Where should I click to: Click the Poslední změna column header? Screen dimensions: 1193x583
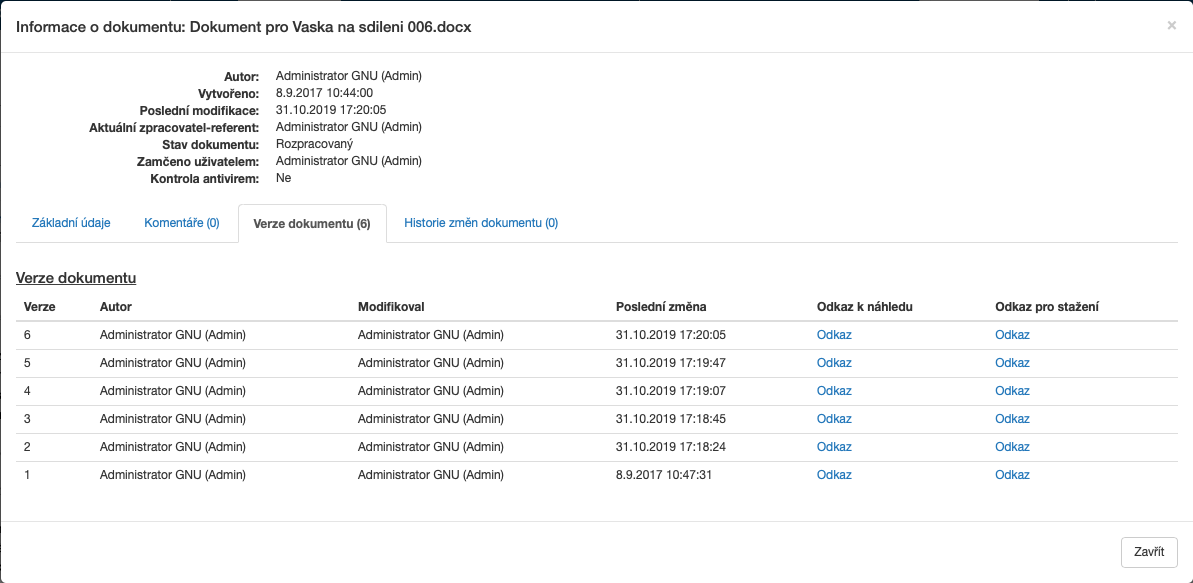point(661,307)
